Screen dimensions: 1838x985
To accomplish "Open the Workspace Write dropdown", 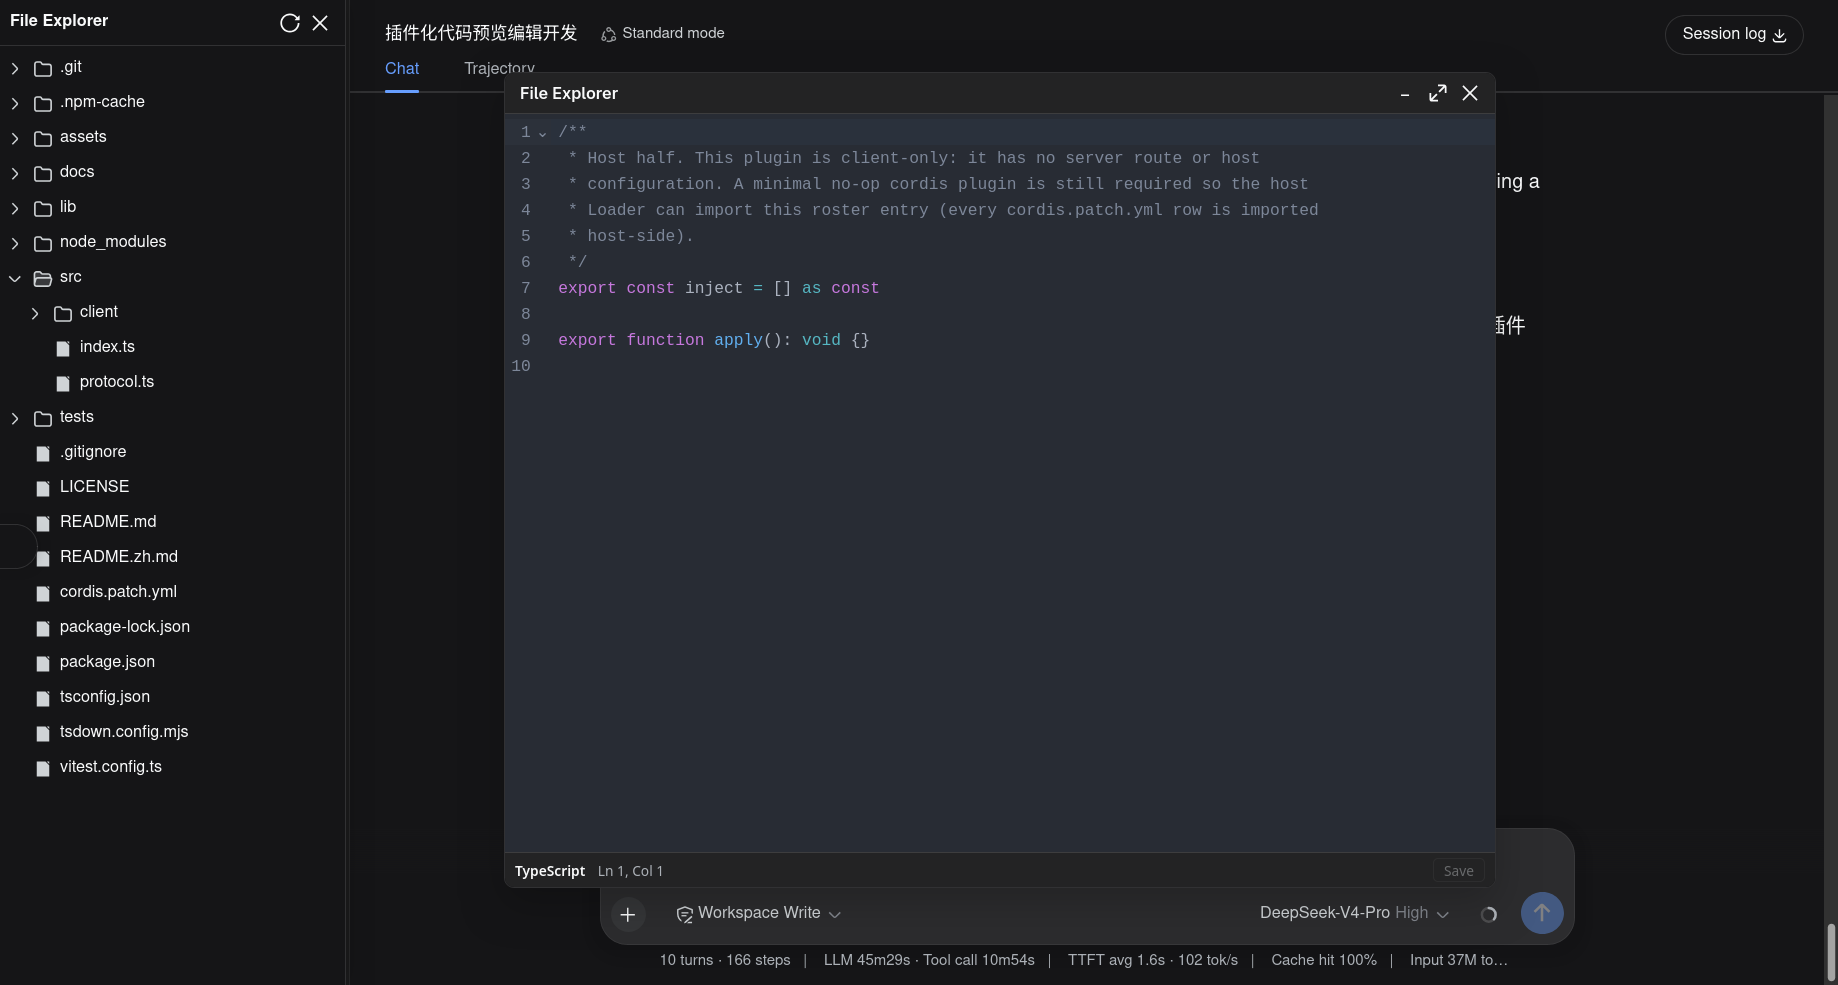I will (759, 913).
